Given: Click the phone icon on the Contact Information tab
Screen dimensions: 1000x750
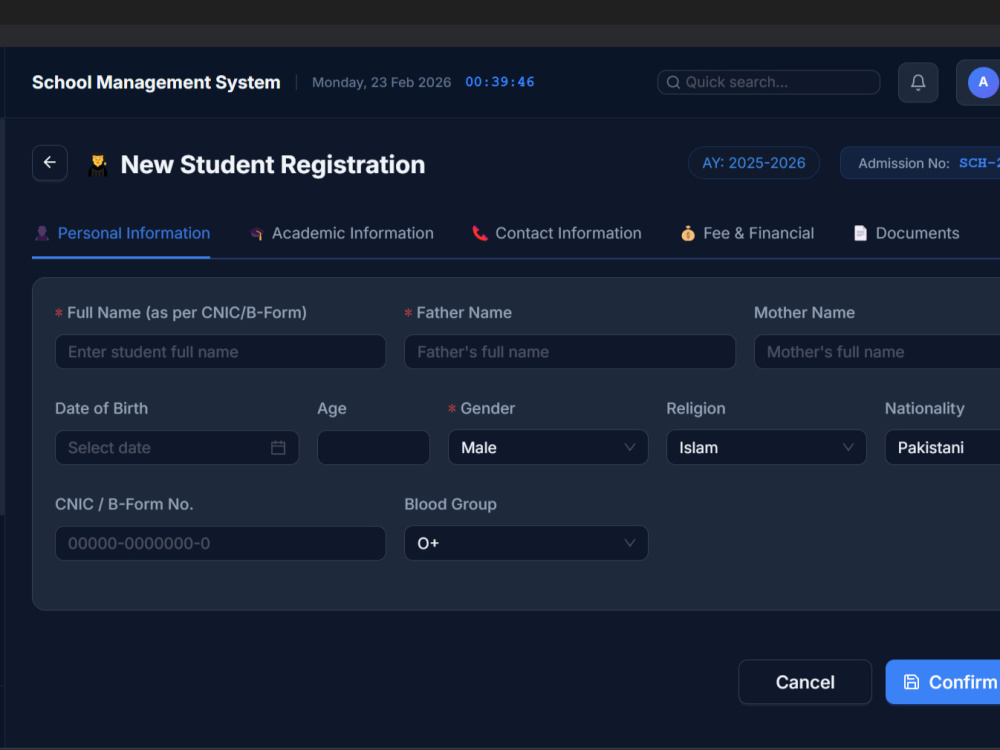Looking at the screenshot, I should tap(480, 233).
